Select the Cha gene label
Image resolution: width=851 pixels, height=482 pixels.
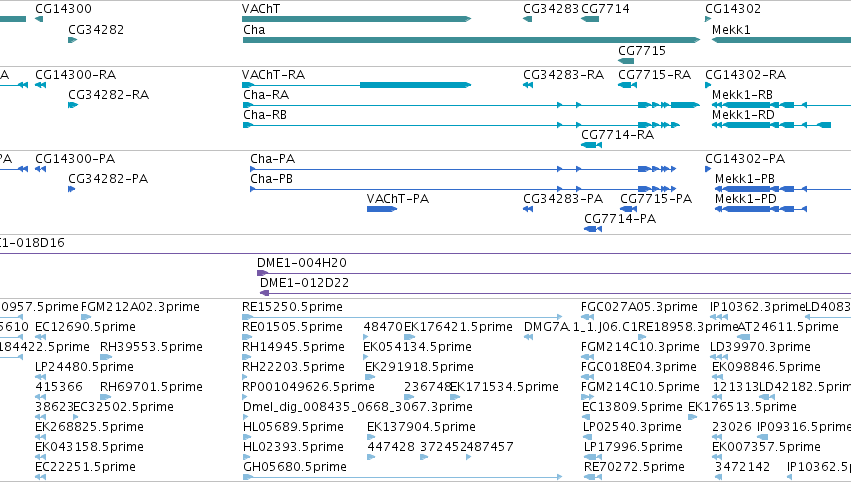pyautogui.click(x=254, y=30)
